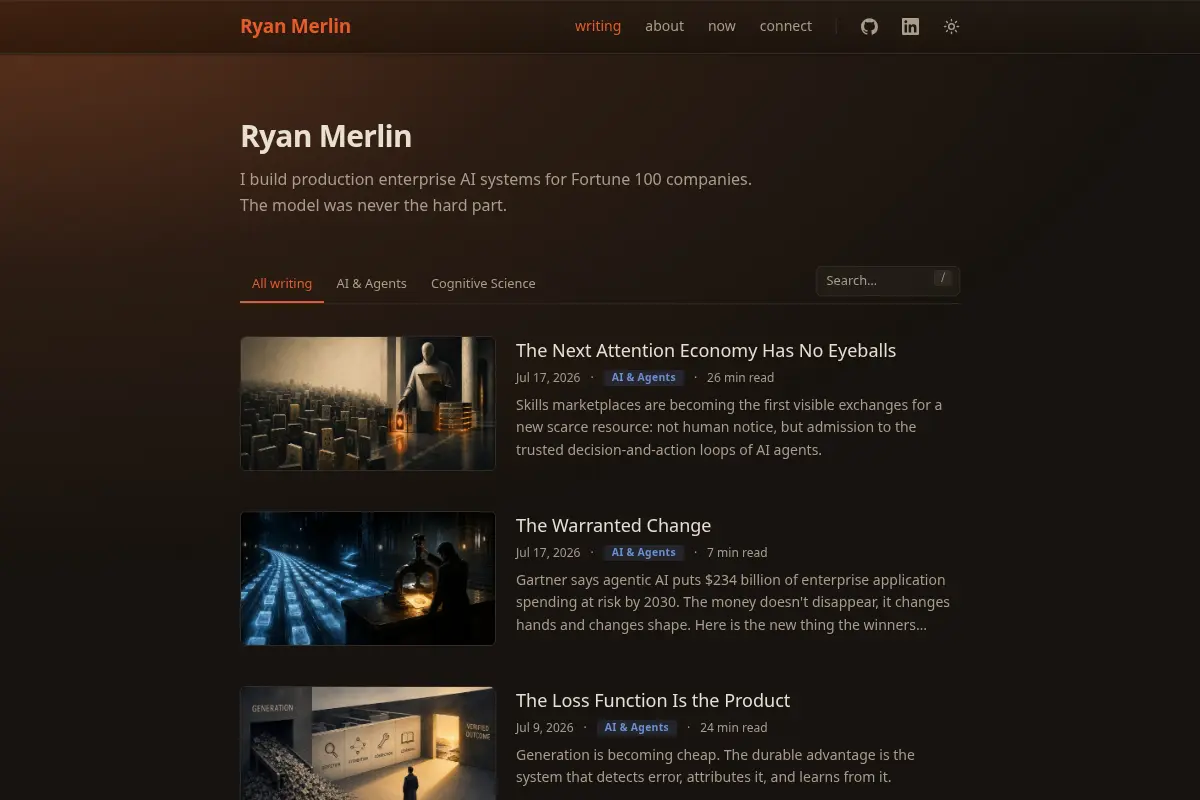This screenshot has height=800, width=1200.
Task: Click AI & Agents tag on 24 min read post
Action: pyautogui.click(x=637, y=728)
